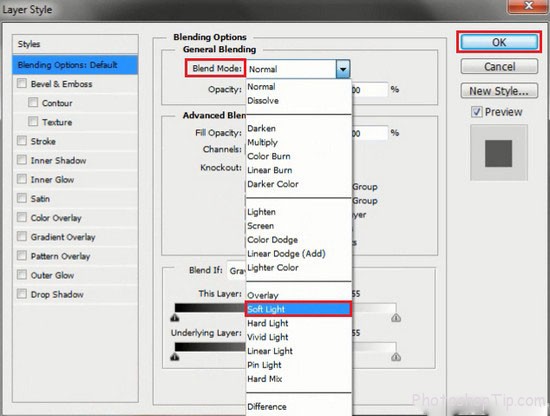Choose Soft Light from blend mode list
The image size is (550, 416).
pos(298,309)
